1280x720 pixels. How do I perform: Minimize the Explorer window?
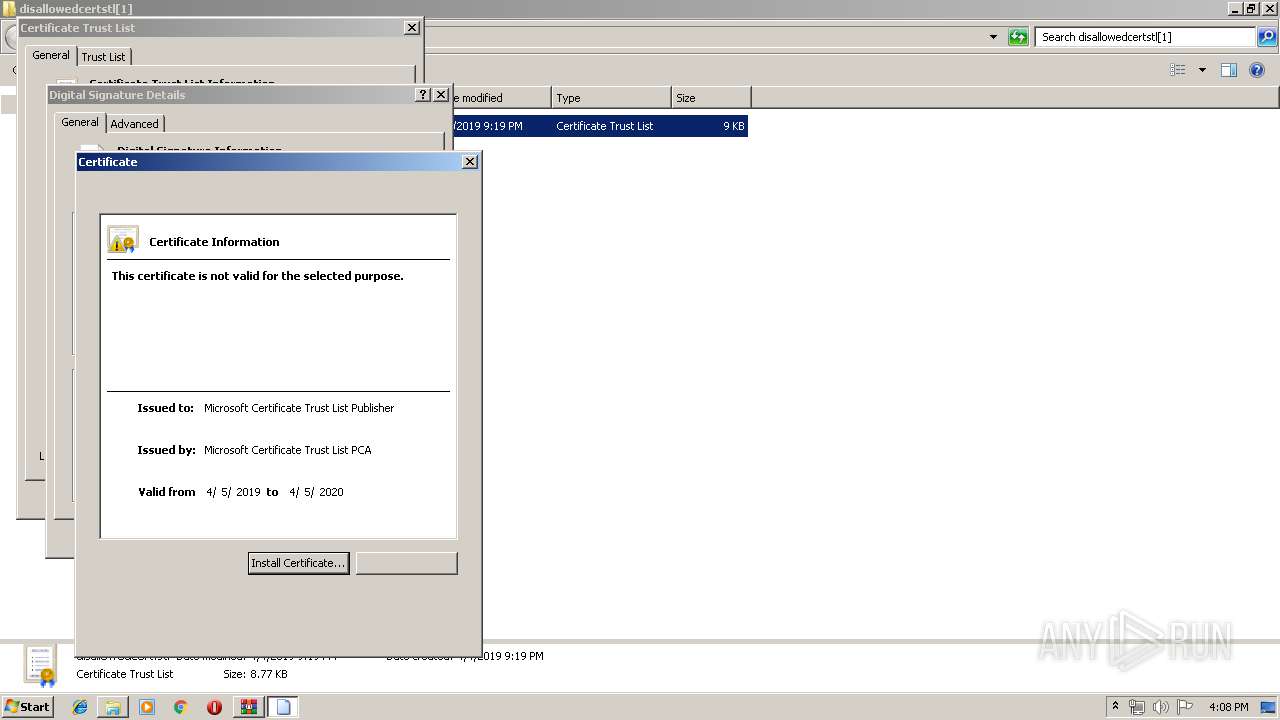click(x=1235, y=8)
